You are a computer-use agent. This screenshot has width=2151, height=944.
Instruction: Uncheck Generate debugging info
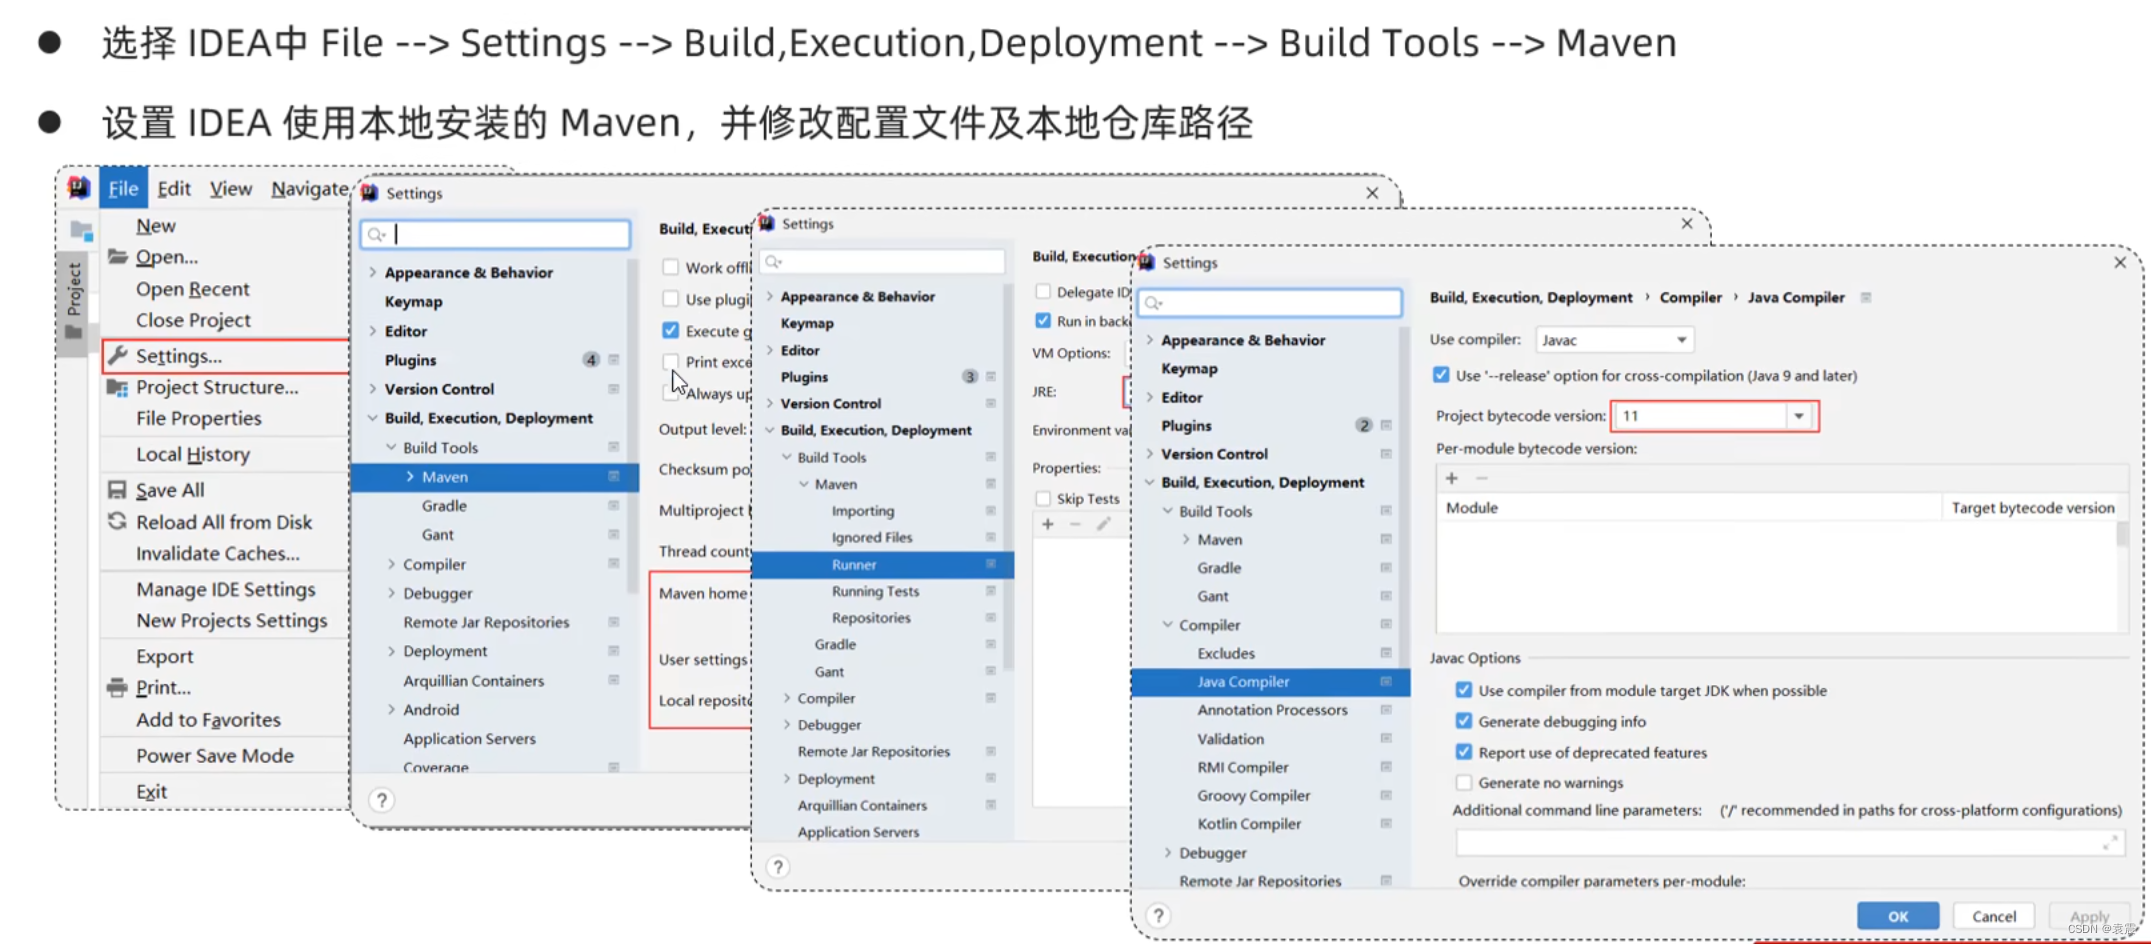point(1463,720)
